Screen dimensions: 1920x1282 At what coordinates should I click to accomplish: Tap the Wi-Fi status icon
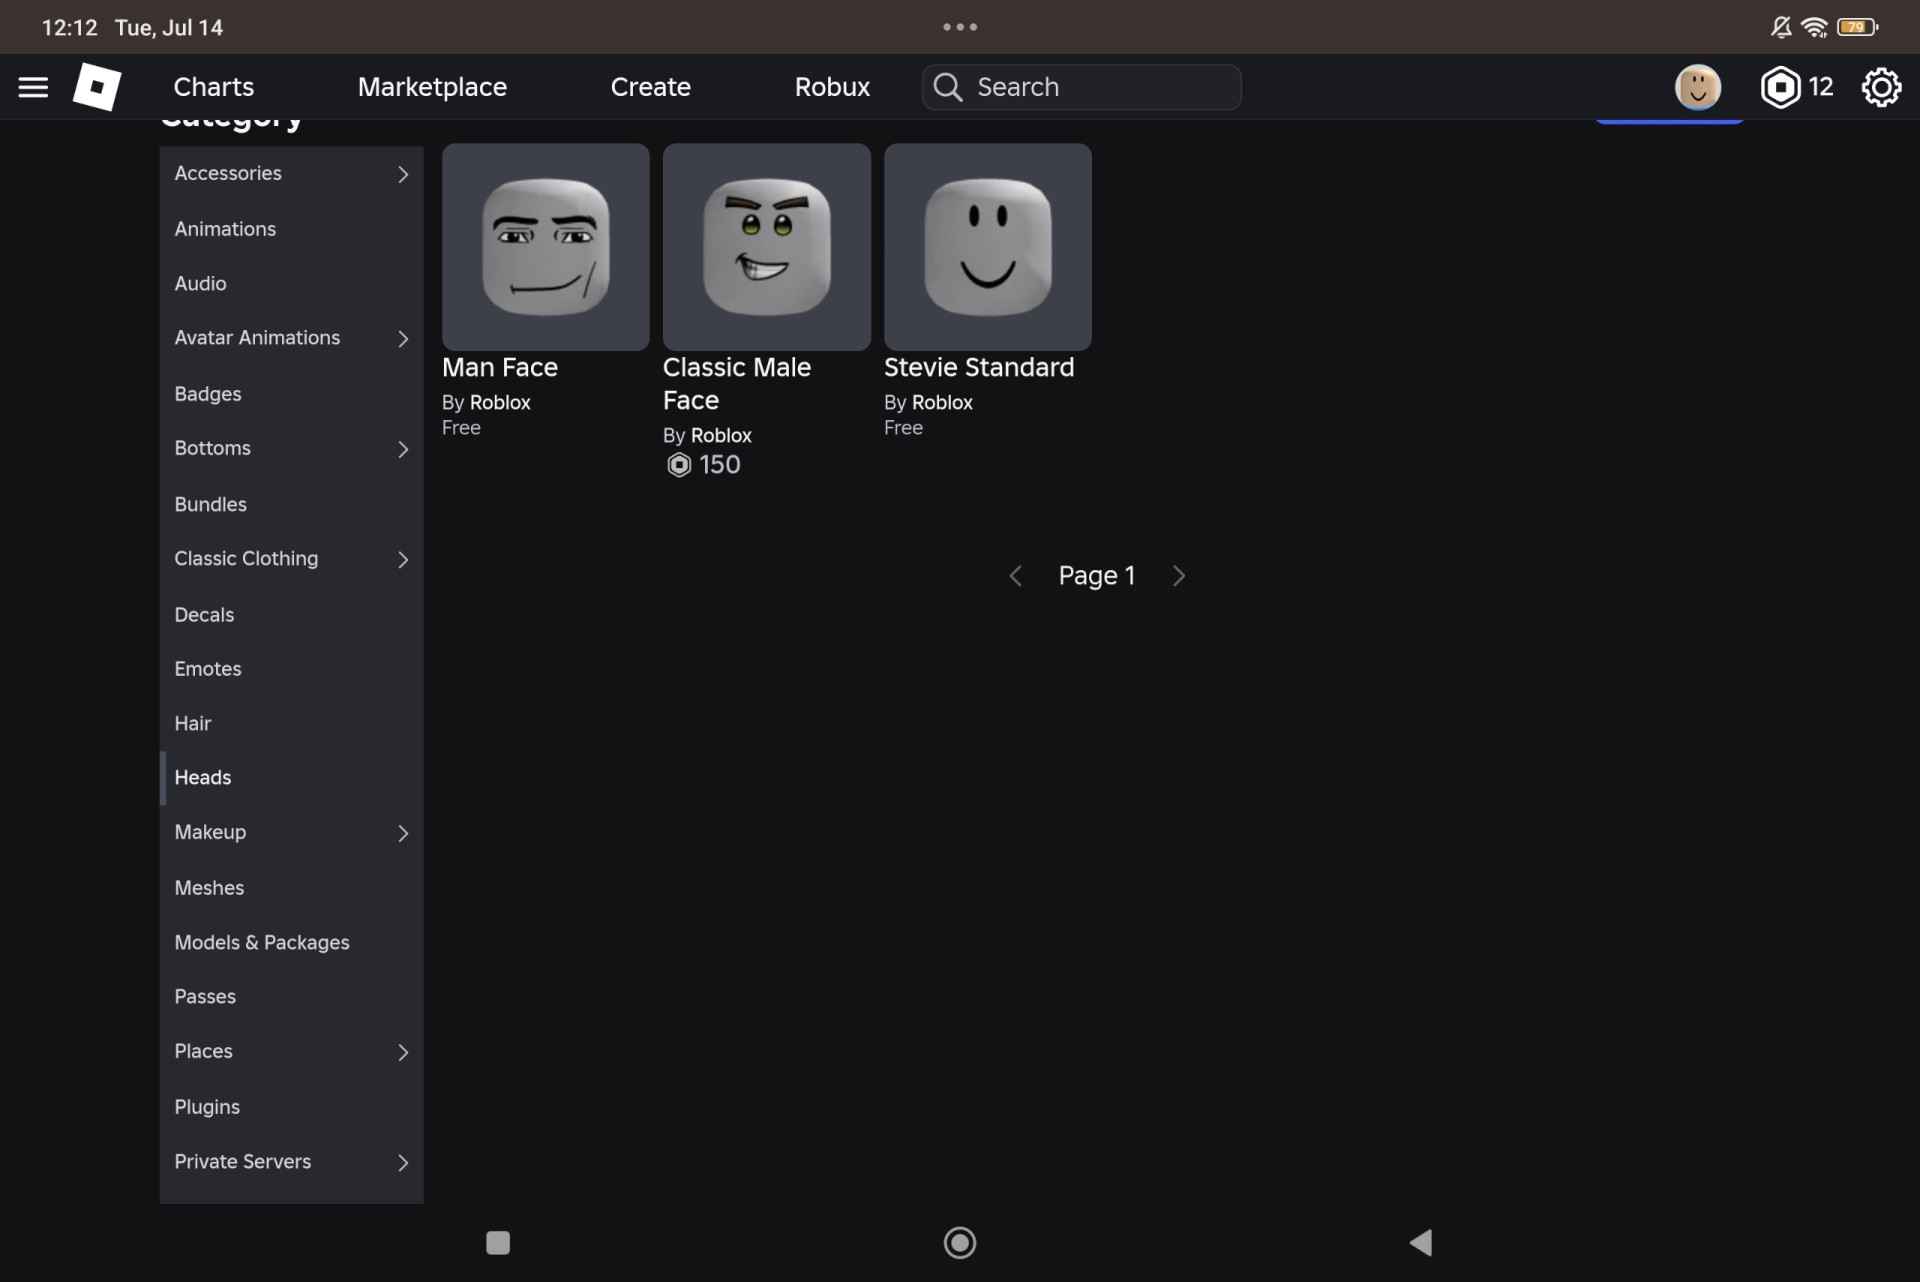tap(1814, 27)
